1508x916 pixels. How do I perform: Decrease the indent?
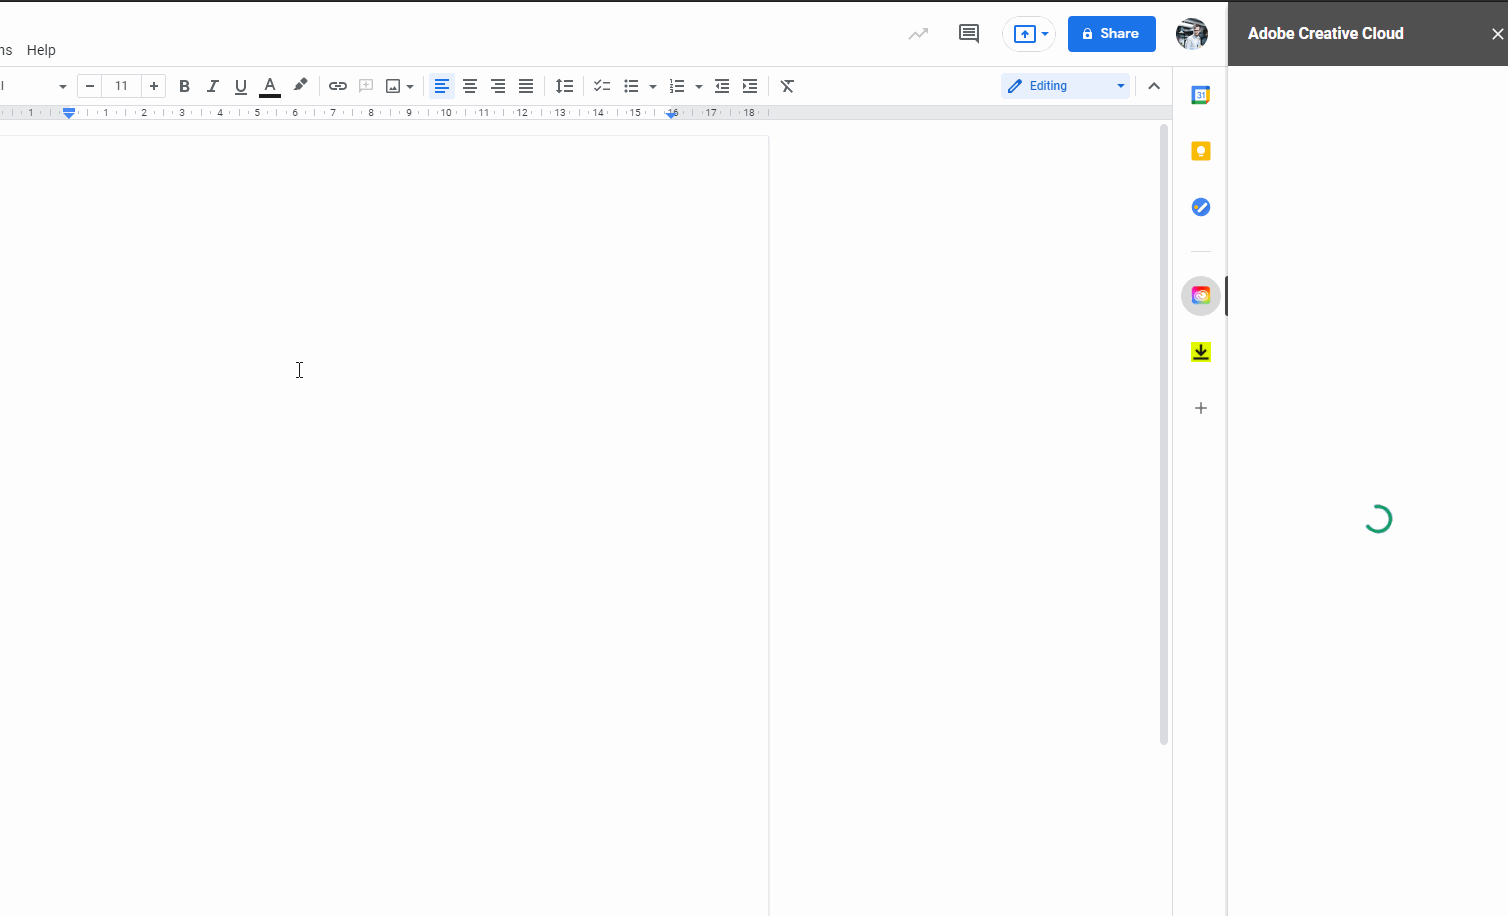click(722, 86)
